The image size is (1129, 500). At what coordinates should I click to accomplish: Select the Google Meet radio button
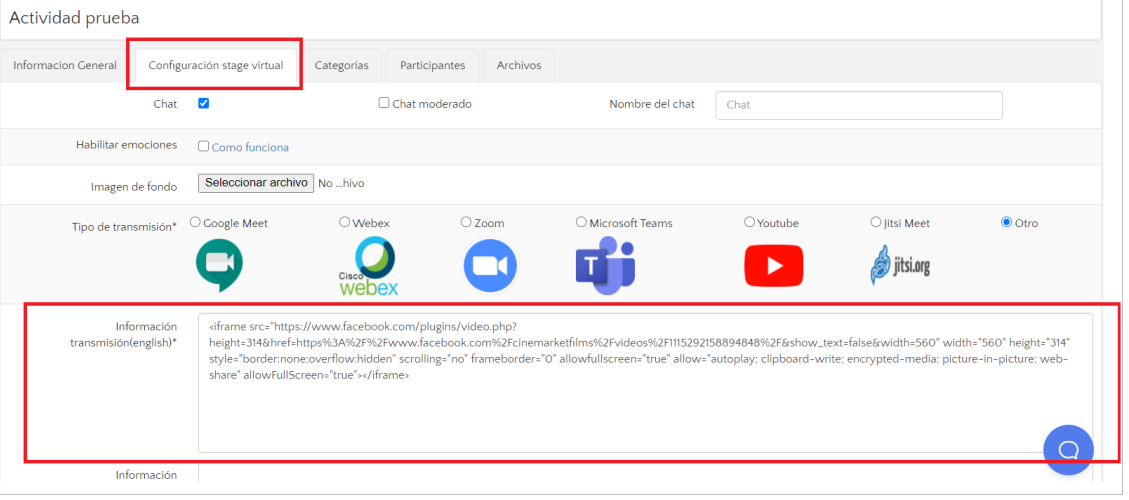[x=195, y=222]
